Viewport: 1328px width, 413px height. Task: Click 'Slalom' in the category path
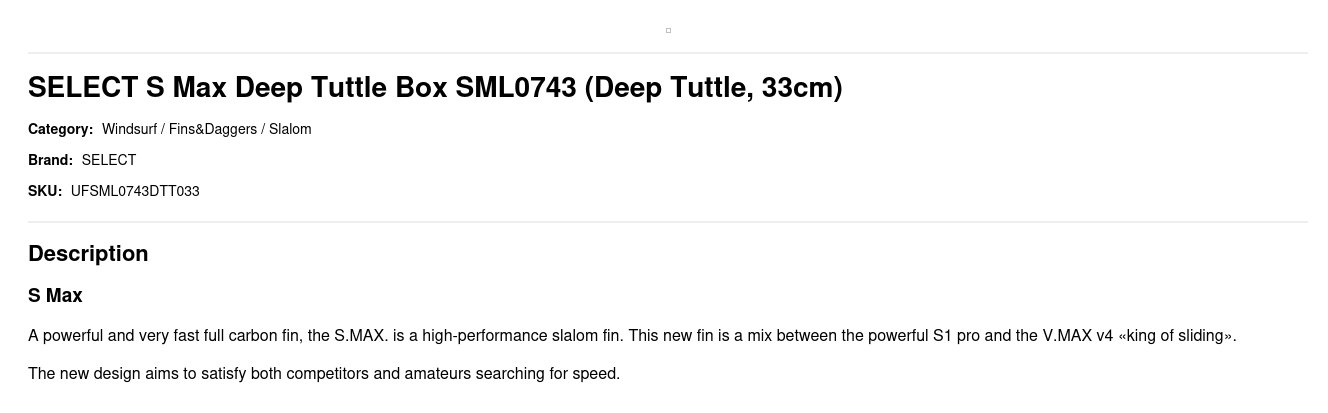pos(290,129)
